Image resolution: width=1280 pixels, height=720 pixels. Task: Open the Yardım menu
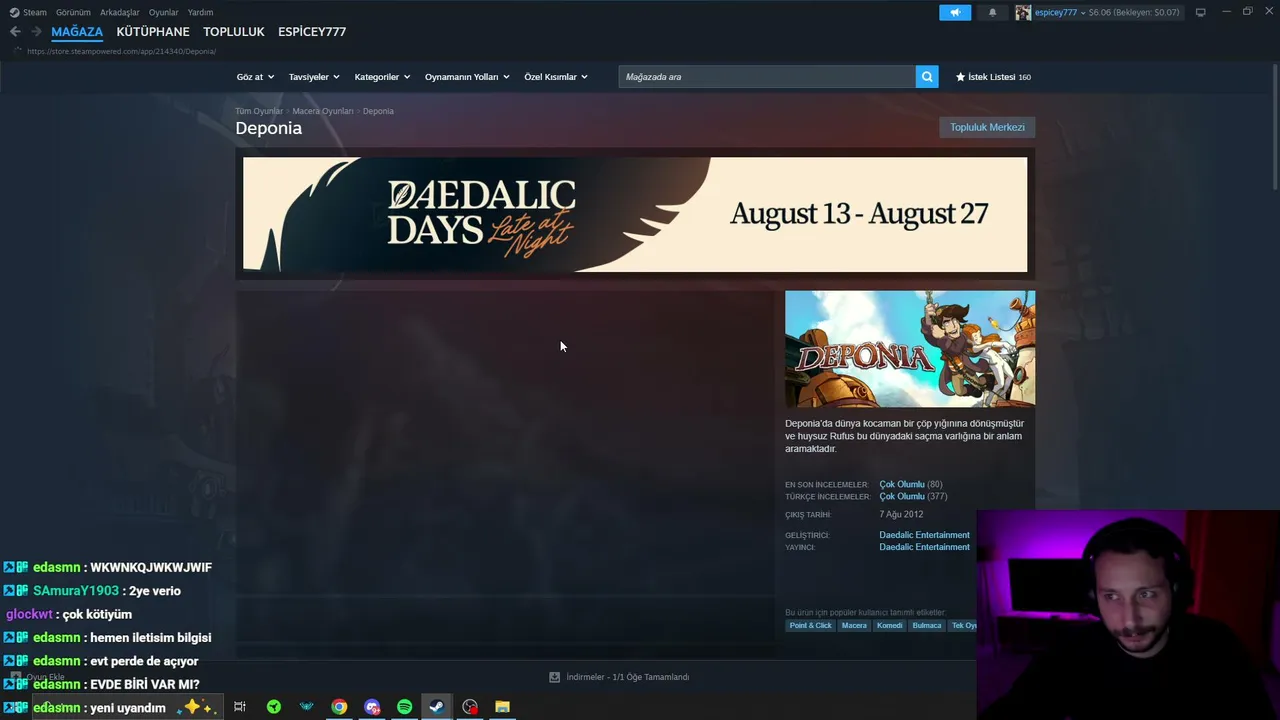pyautogui.click(x=200, y=13)
